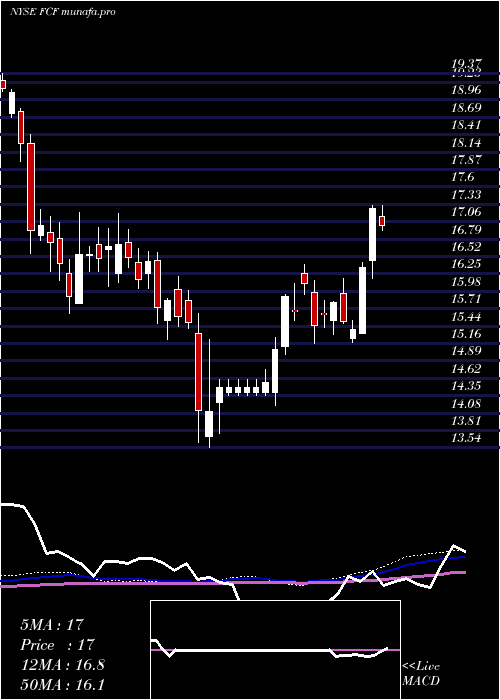Click the 16.79 price label
Image resolution: width=500 pixels, height=700 pixels.
[467, 230]
